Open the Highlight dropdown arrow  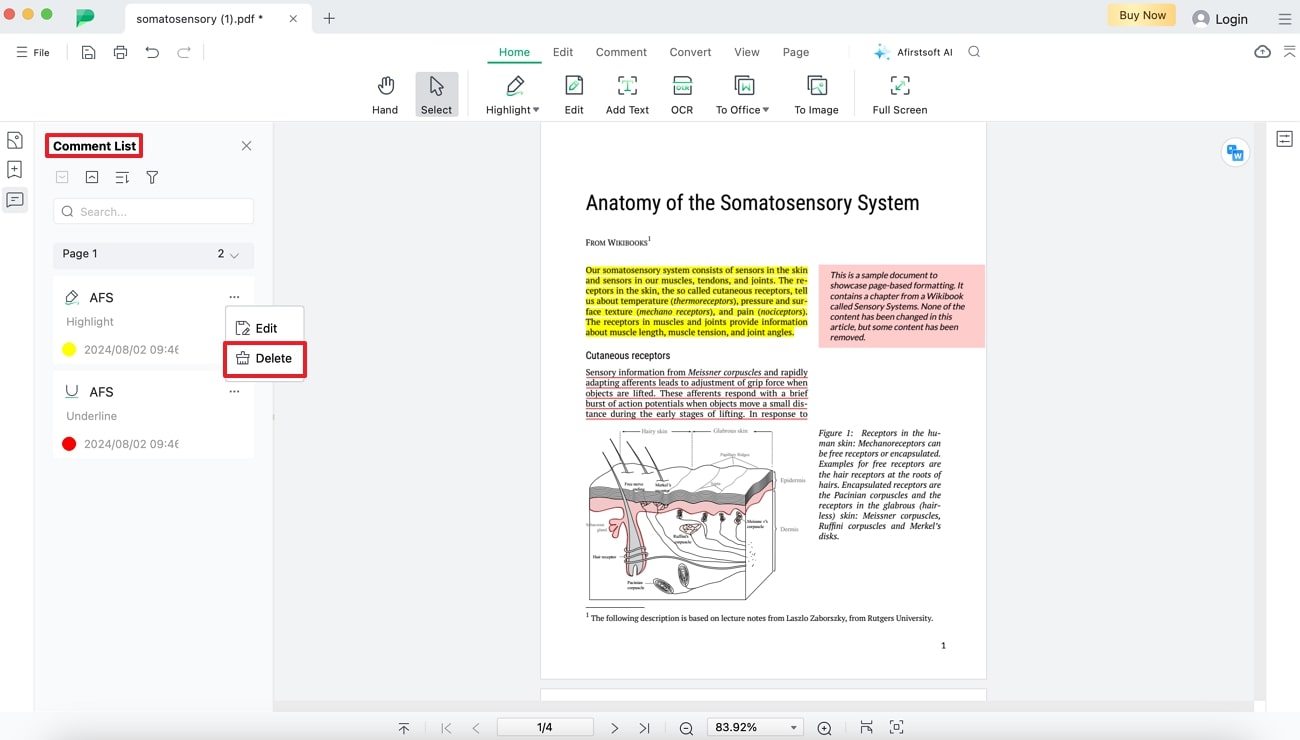(536, 110)
